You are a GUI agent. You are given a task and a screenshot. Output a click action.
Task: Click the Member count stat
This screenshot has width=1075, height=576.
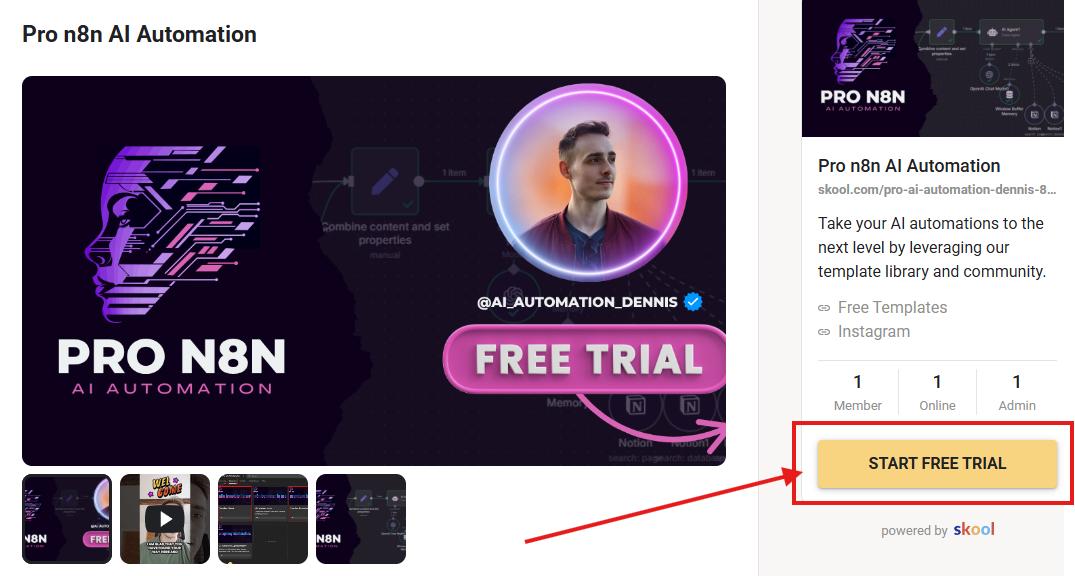click(x=858, y=392)
